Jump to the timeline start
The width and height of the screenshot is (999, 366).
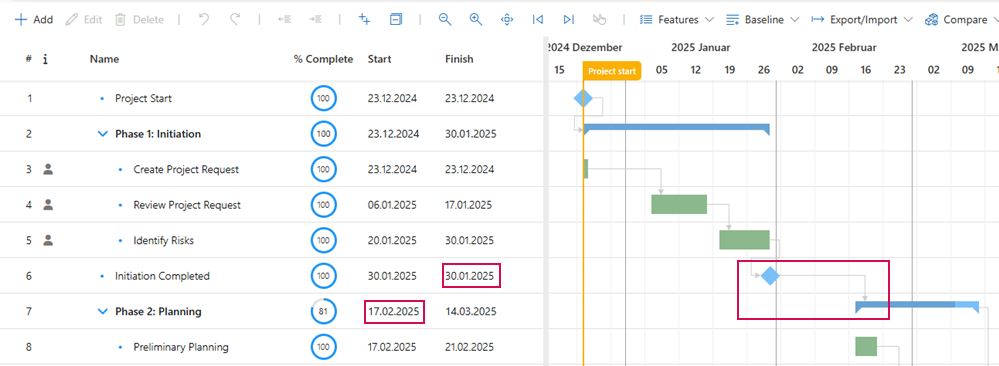click(x=538, y=20)
